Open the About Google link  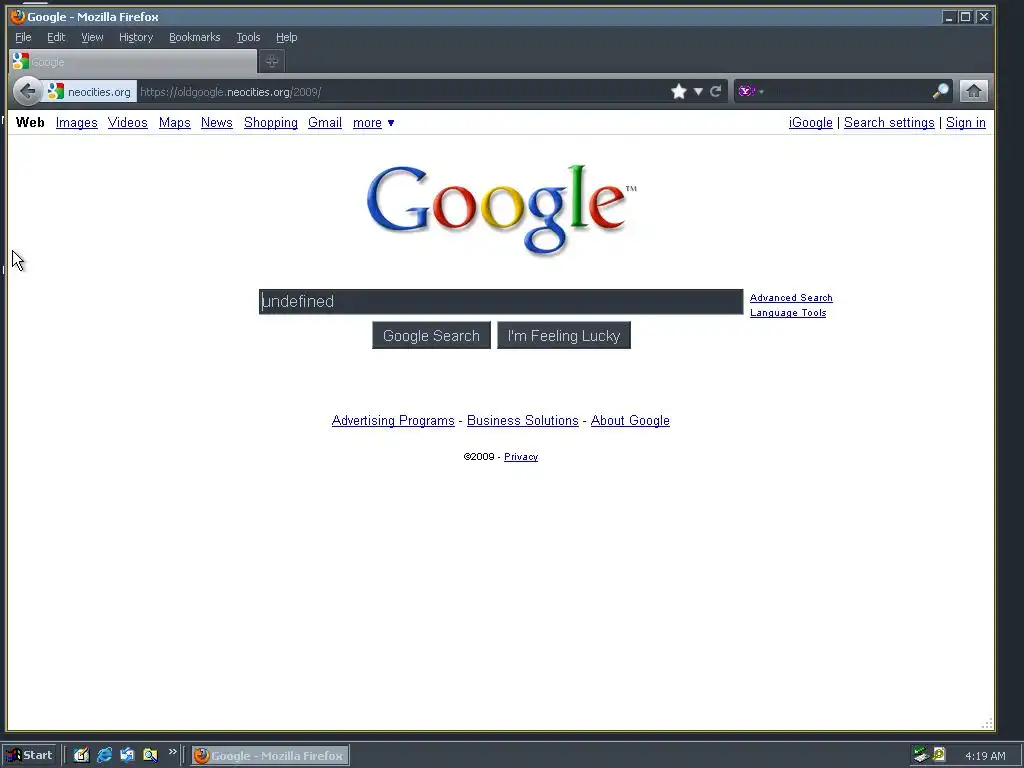[x=630, y=421]
